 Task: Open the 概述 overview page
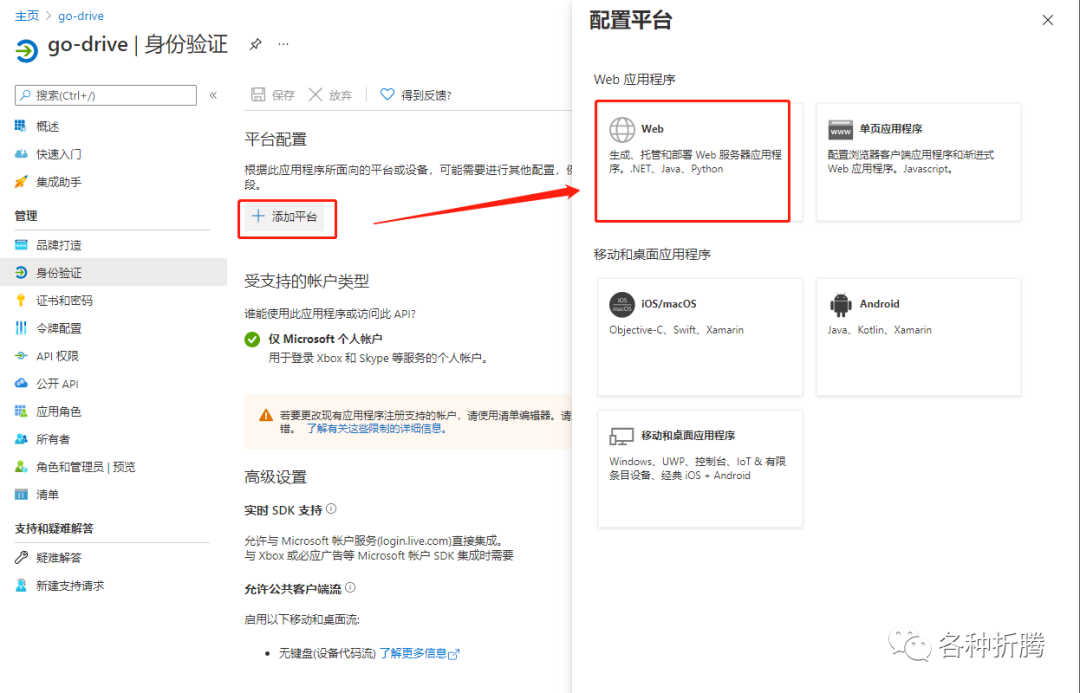coord(48,126)
